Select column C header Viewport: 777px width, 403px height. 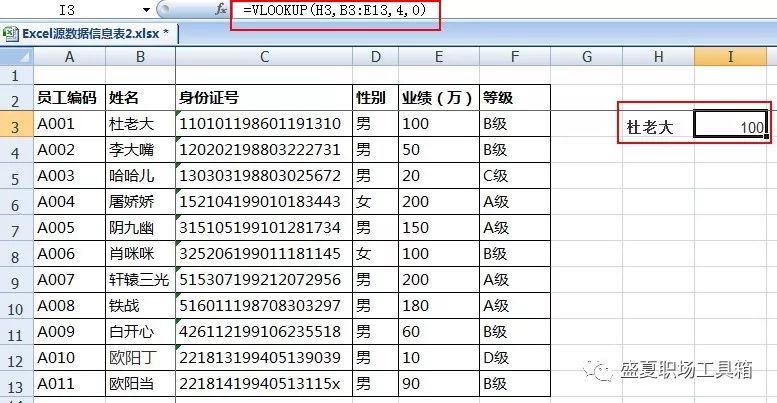coord(264,57)
